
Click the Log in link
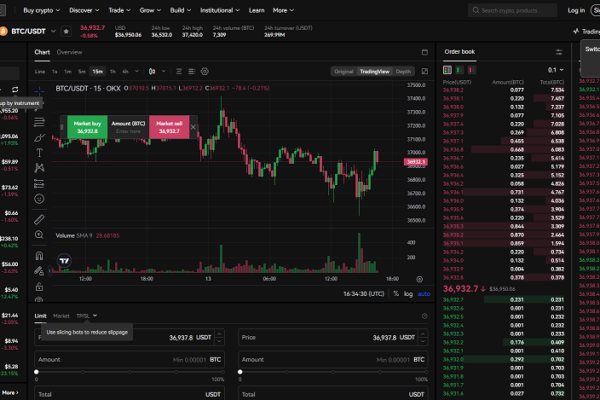tap(576, 10)
